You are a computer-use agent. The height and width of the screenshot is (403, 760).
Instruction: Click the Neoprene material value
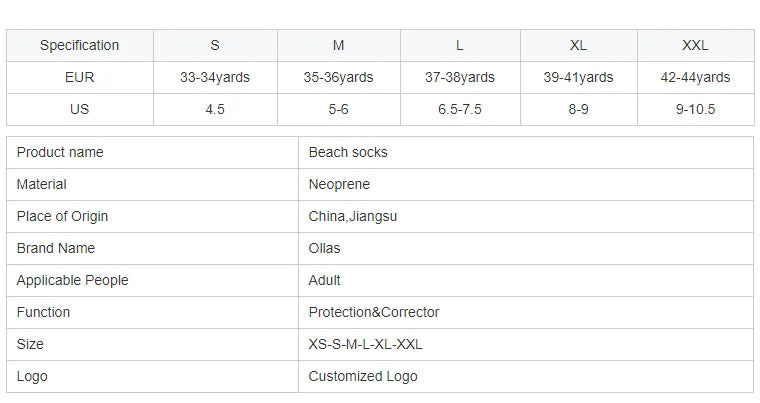pos(339,184)
